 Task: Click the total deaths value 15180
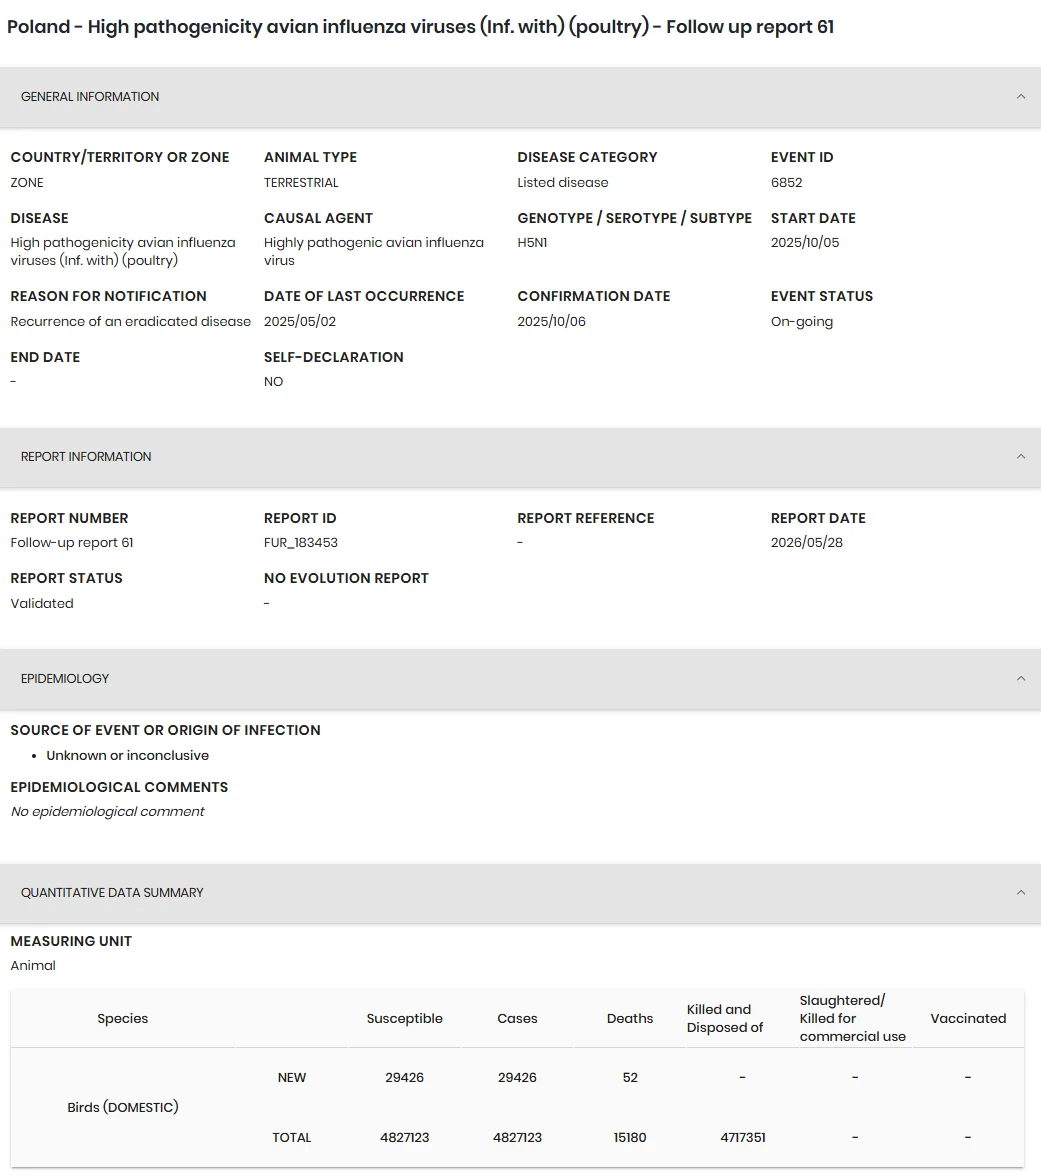pyautogui.click(x=630, y=1138)
